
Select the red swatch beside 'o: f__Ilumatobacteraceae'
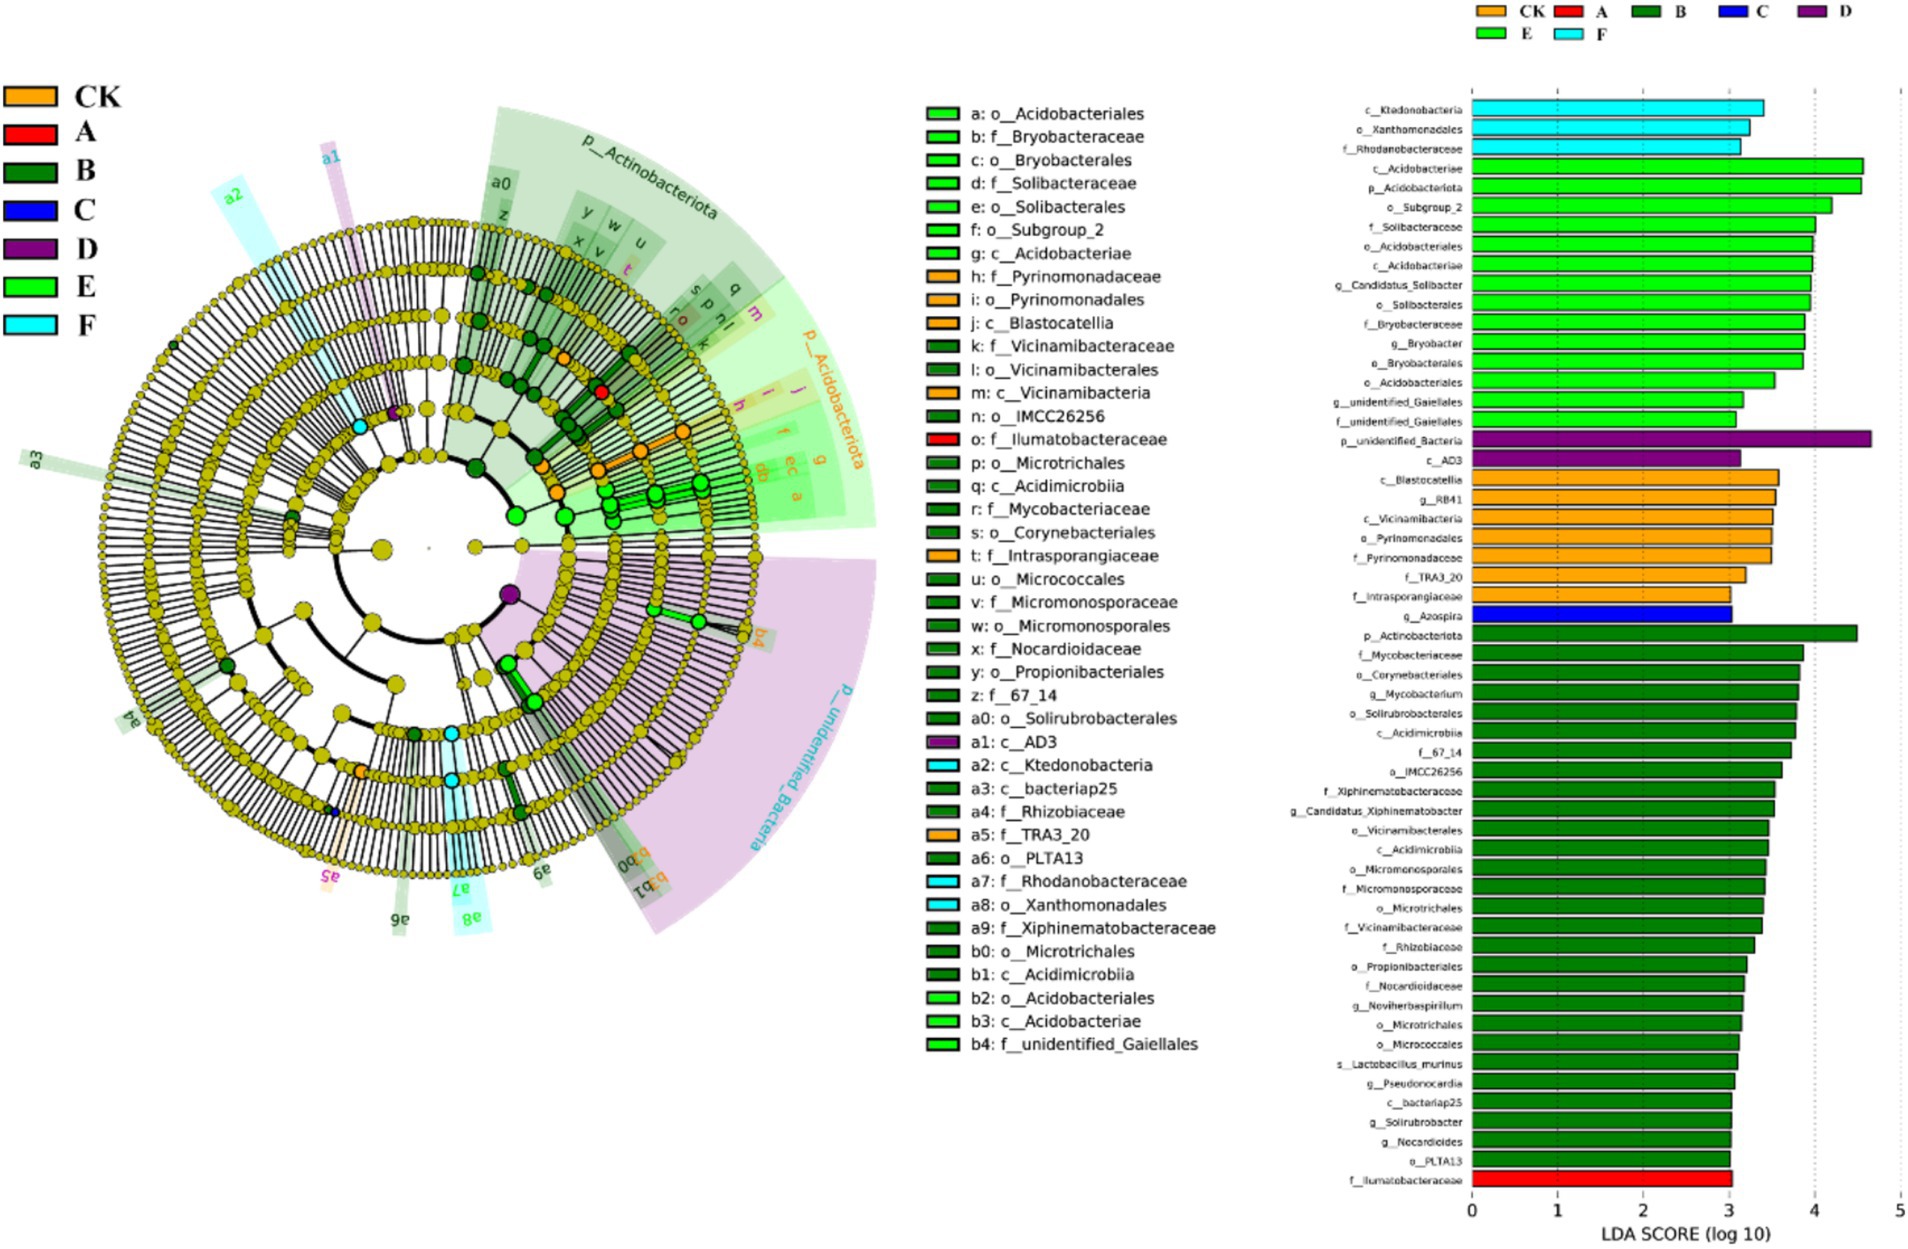pyautogui.click(x=942, y=440)
